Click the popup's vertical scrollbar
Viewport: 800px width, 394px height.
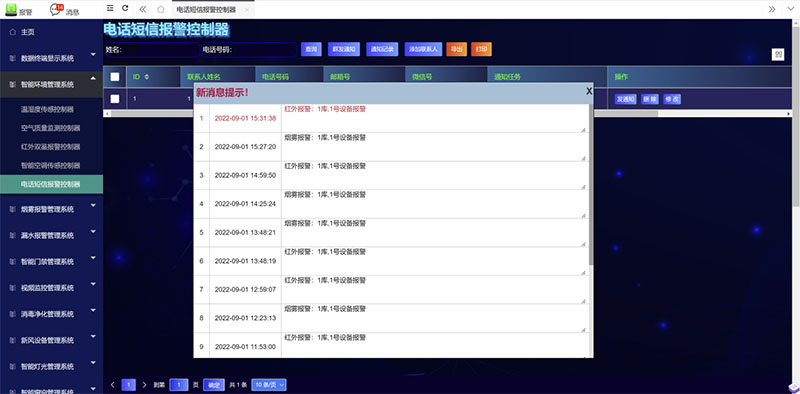point(591,184)
